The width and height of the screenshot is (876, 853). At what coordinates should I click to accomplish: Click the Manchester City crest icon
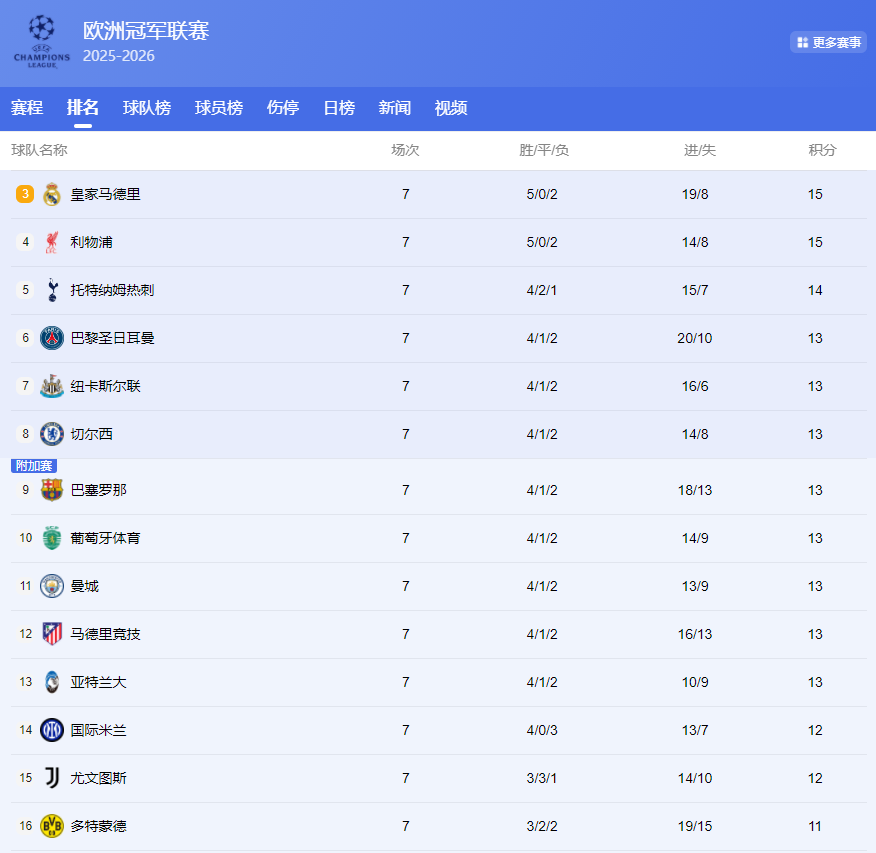[52, 586]
